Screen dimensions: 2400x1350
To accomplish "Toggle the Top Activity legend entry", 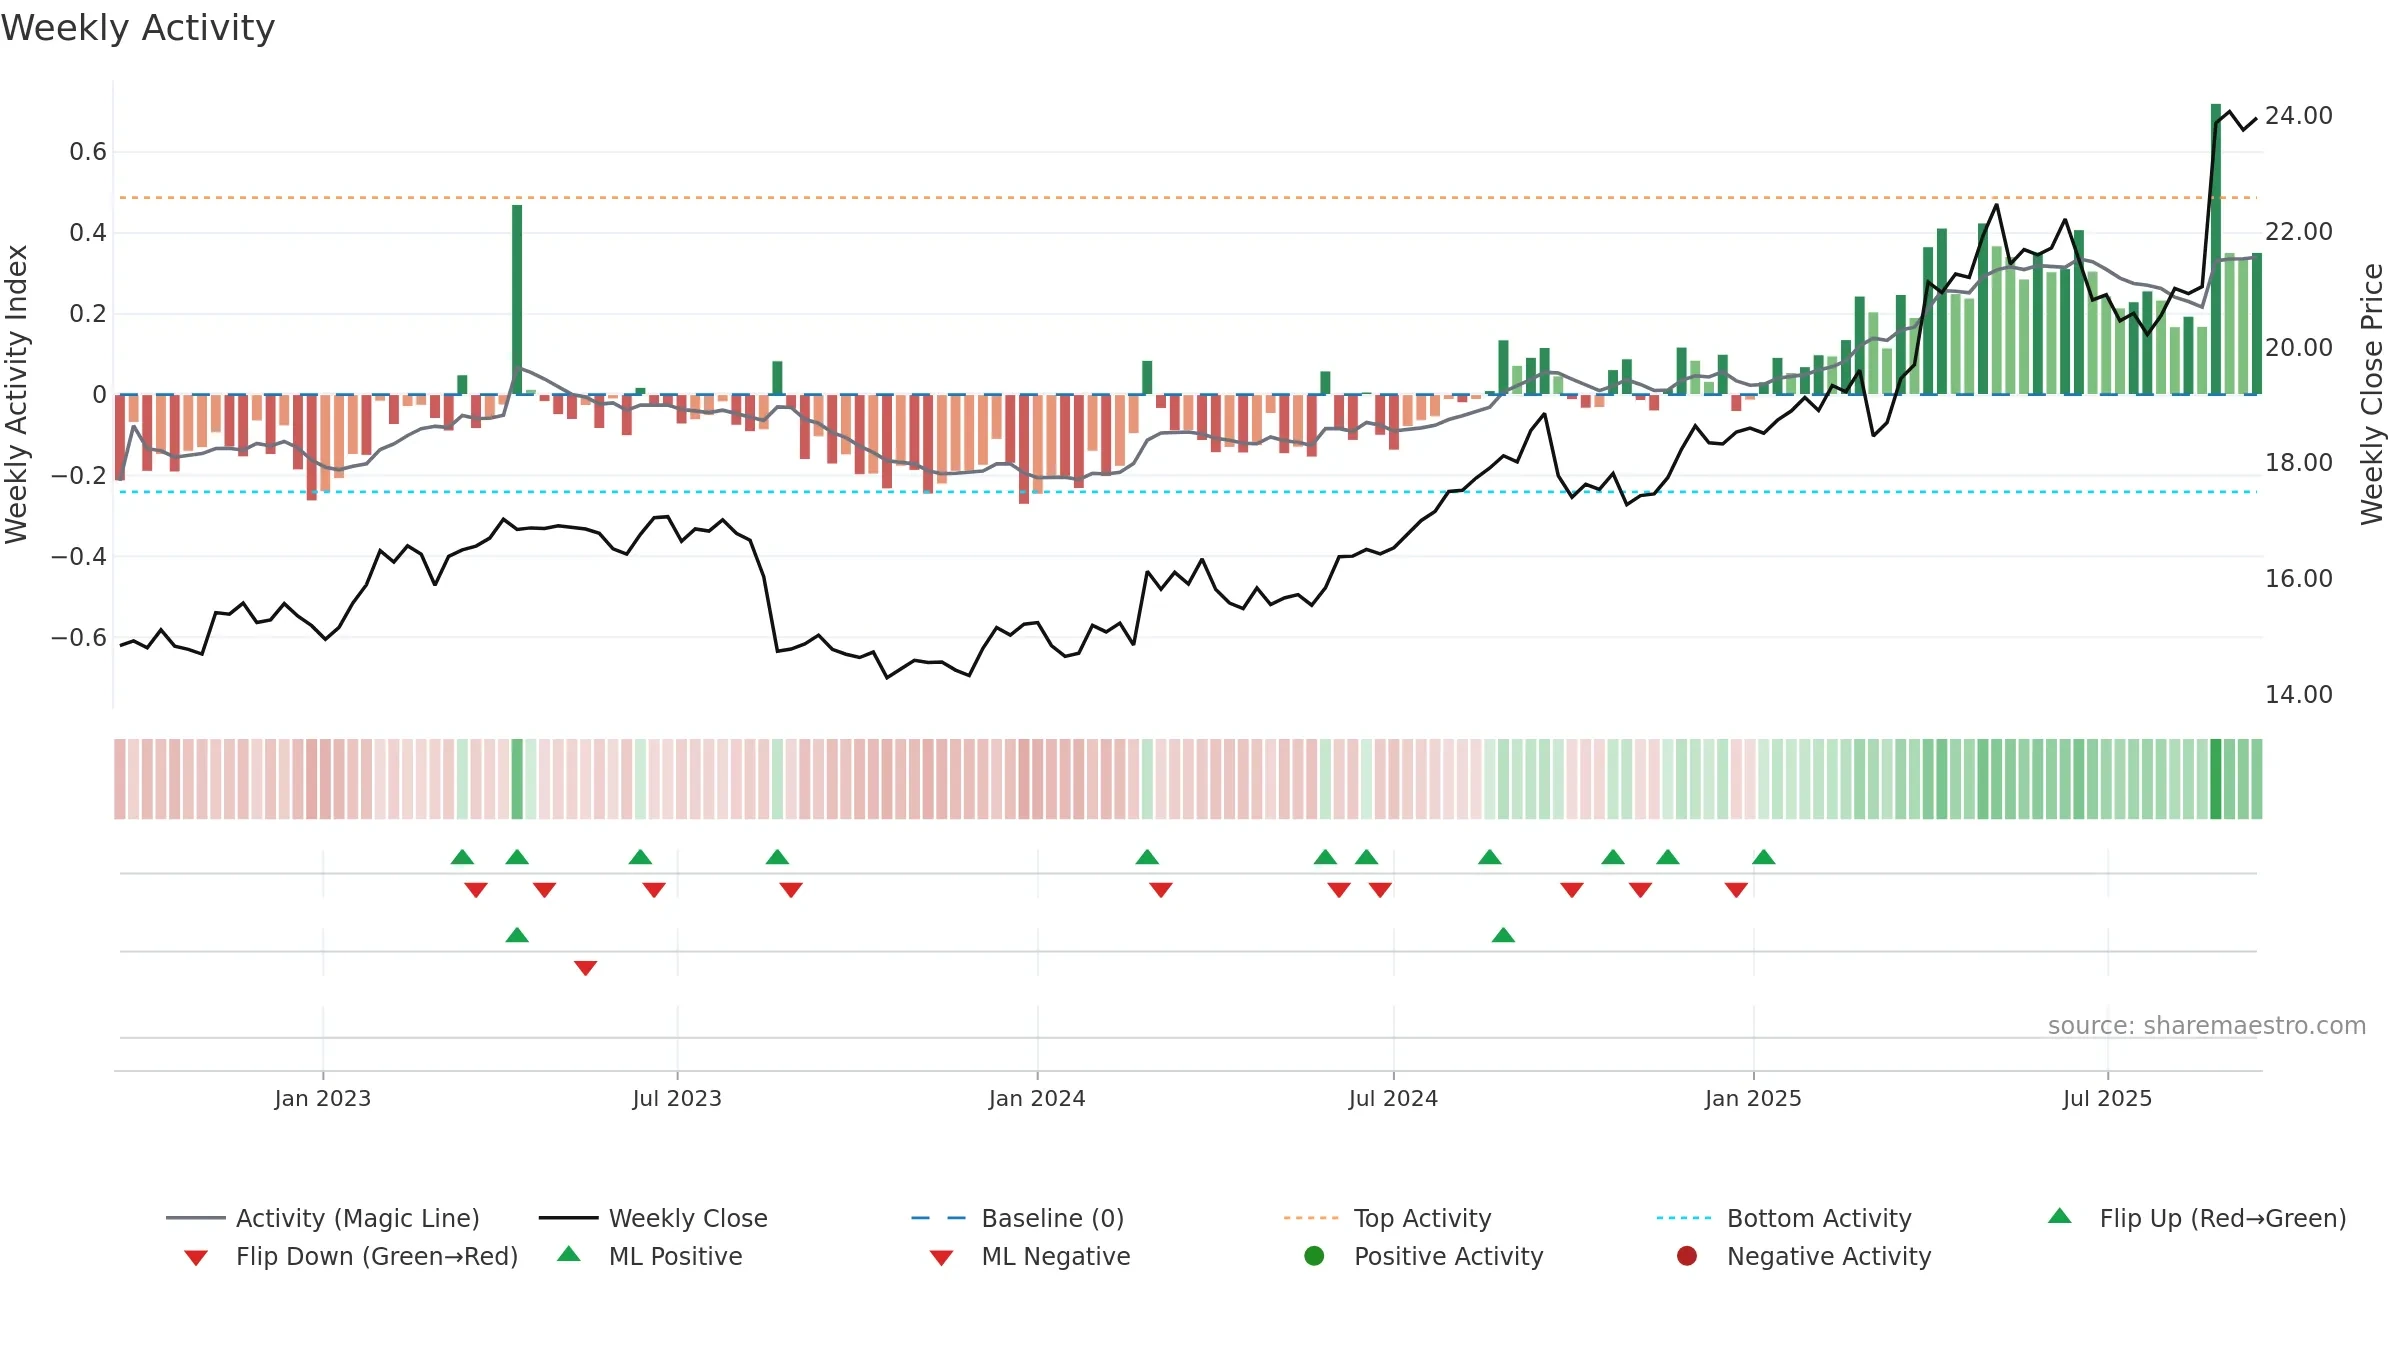I will (x=1387, y=1218).
